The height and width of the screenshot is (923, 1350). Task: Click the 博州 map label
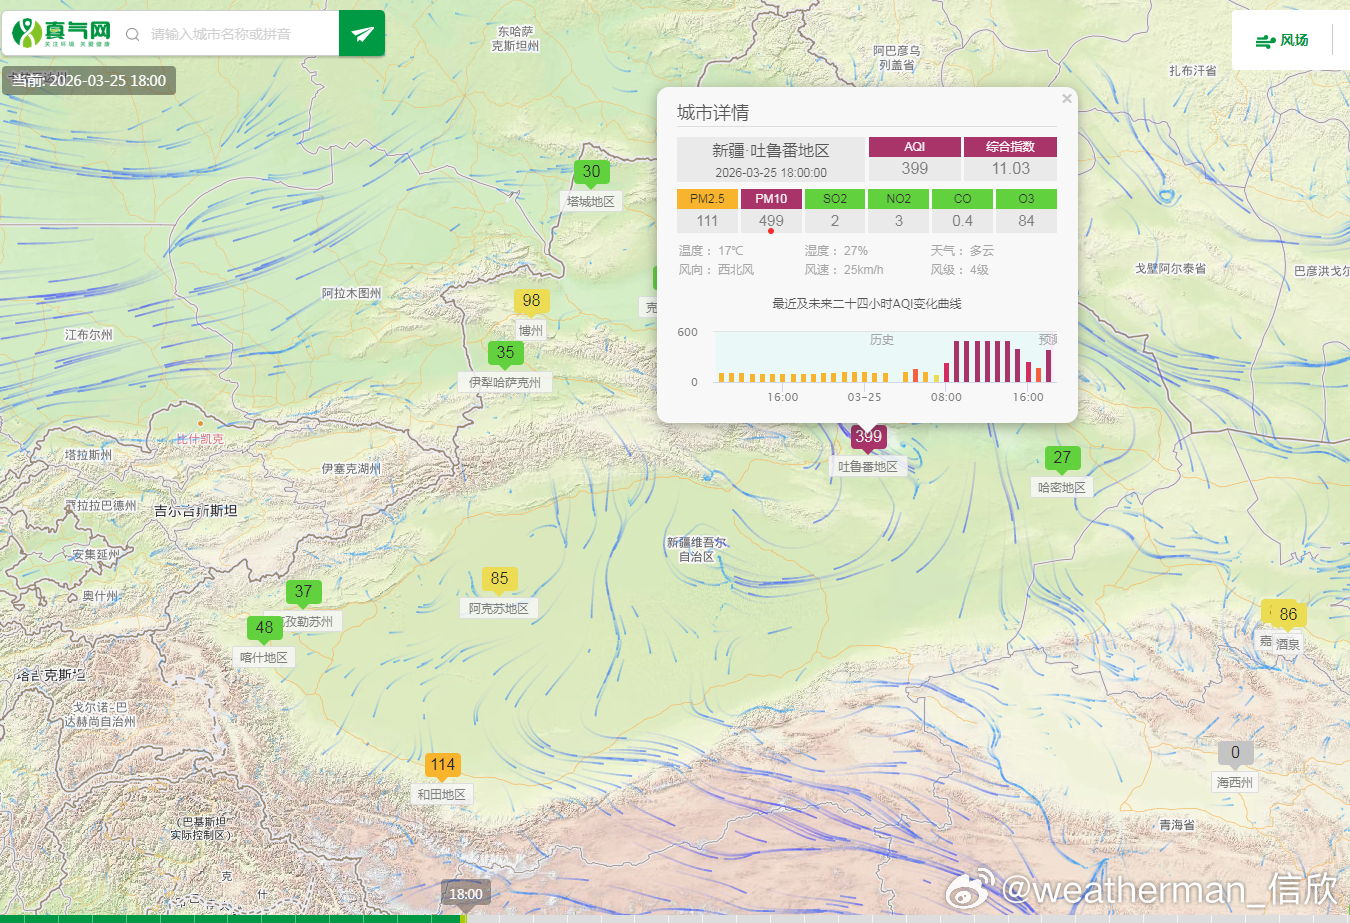tap(531, 330)
